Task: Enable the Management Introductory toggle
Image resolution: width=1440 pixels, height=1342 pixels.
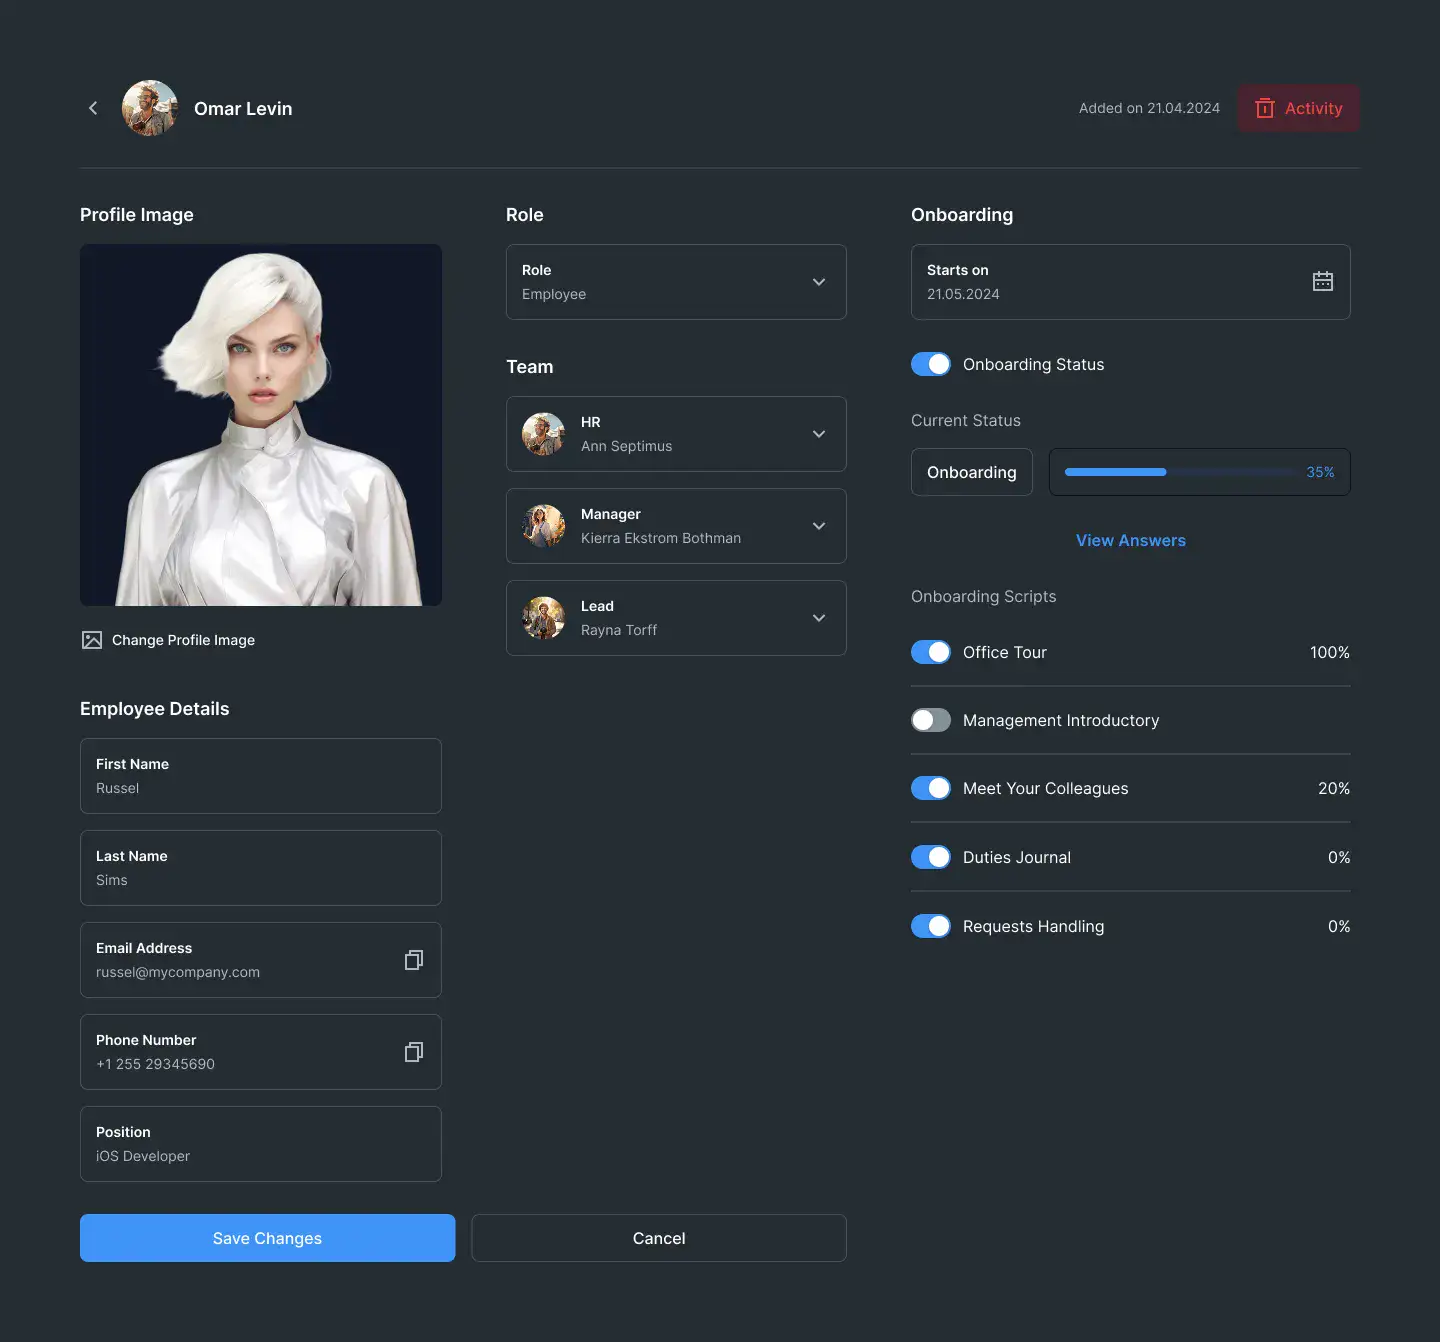Action: point(931,720)
